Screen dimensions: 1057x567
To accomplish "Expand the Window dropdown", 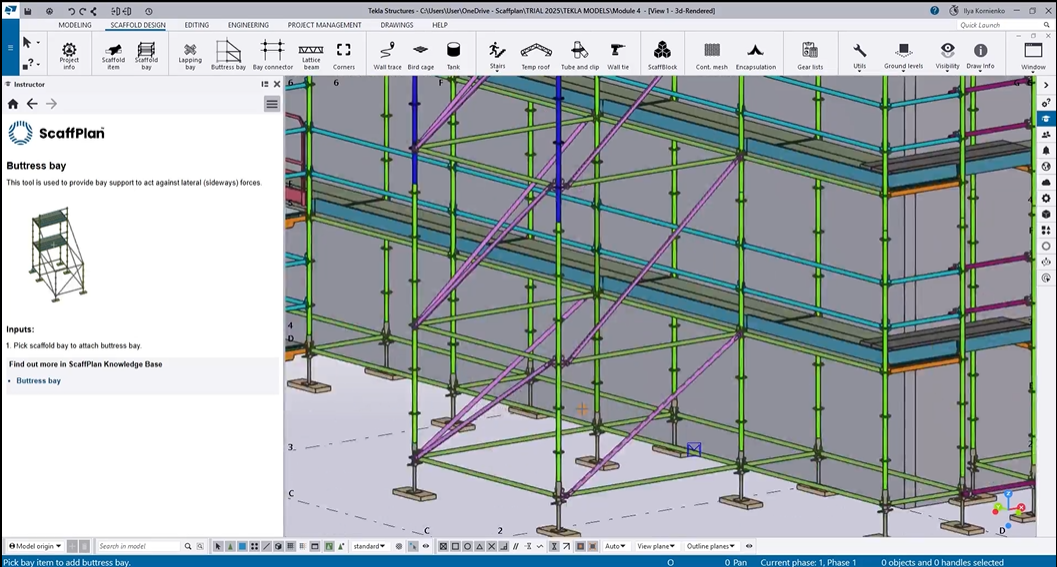I will (x=1033, y=71).
